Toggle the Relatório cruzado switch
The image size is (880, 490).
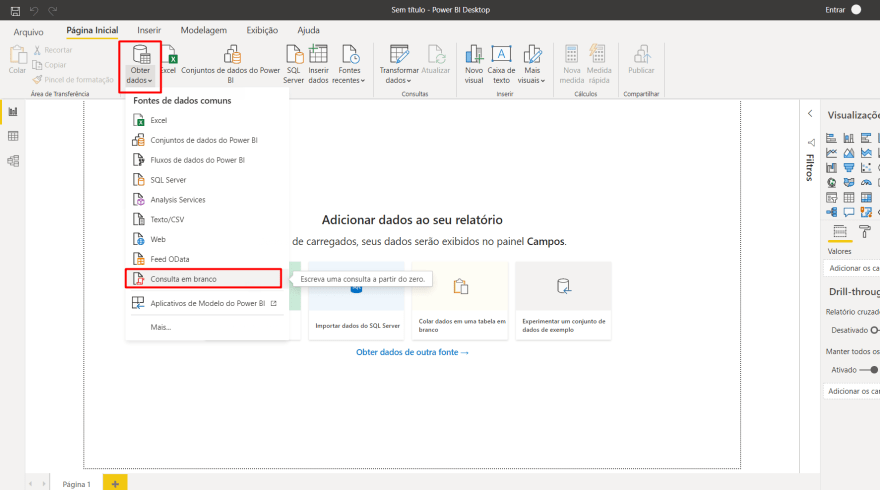[x=874, y=329]
